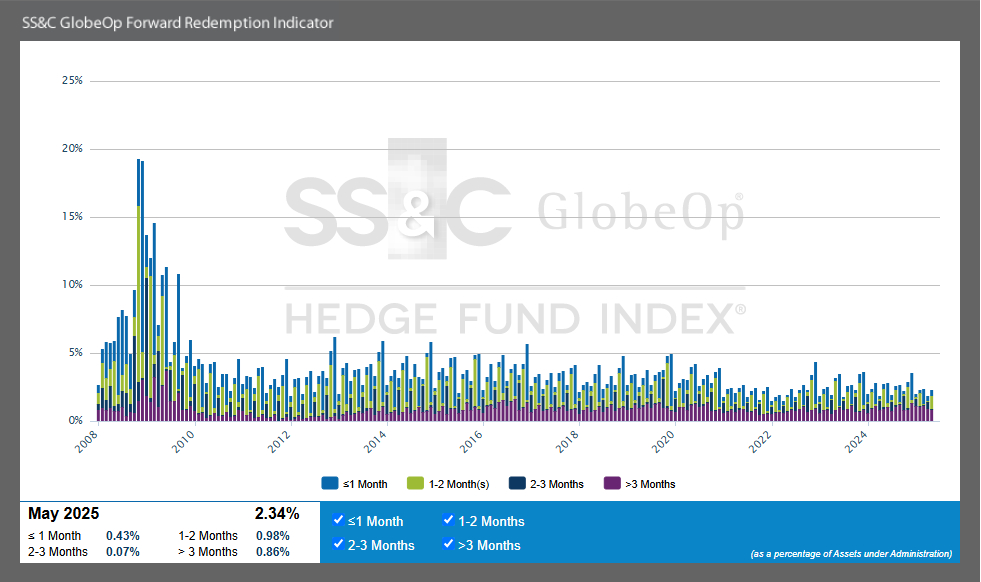The width and height of the screenshot is (981, 582).
Task: Click the dark navy 2-3 Months legend swatch
Action: tap(518, 484)
